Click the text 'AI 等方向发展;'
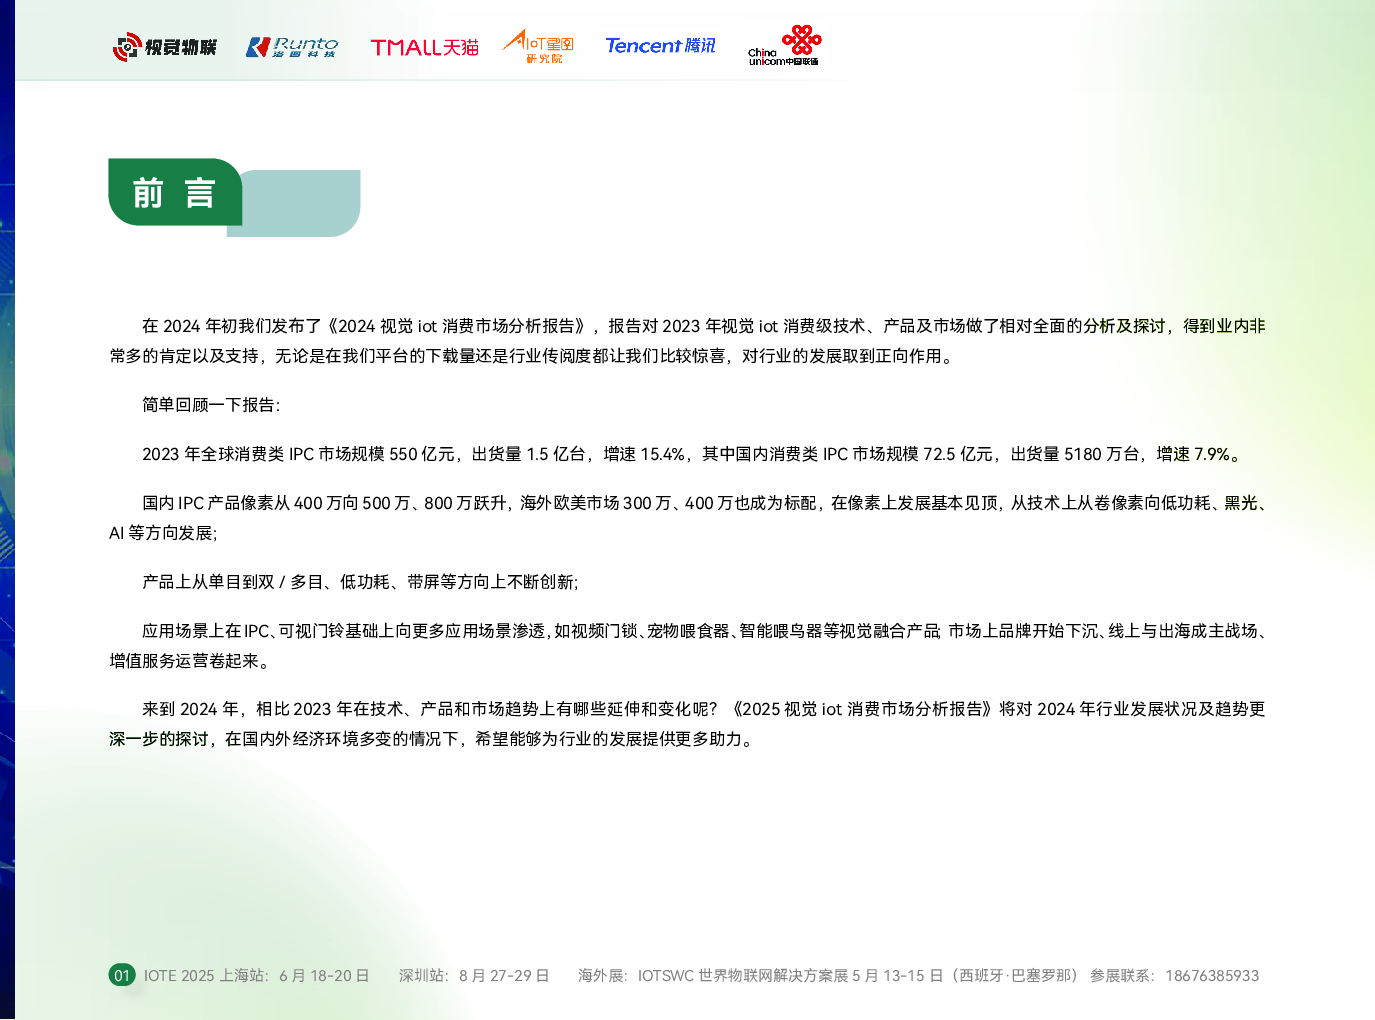Viewport: 1375px width, 1020px height. coord(163,533)
